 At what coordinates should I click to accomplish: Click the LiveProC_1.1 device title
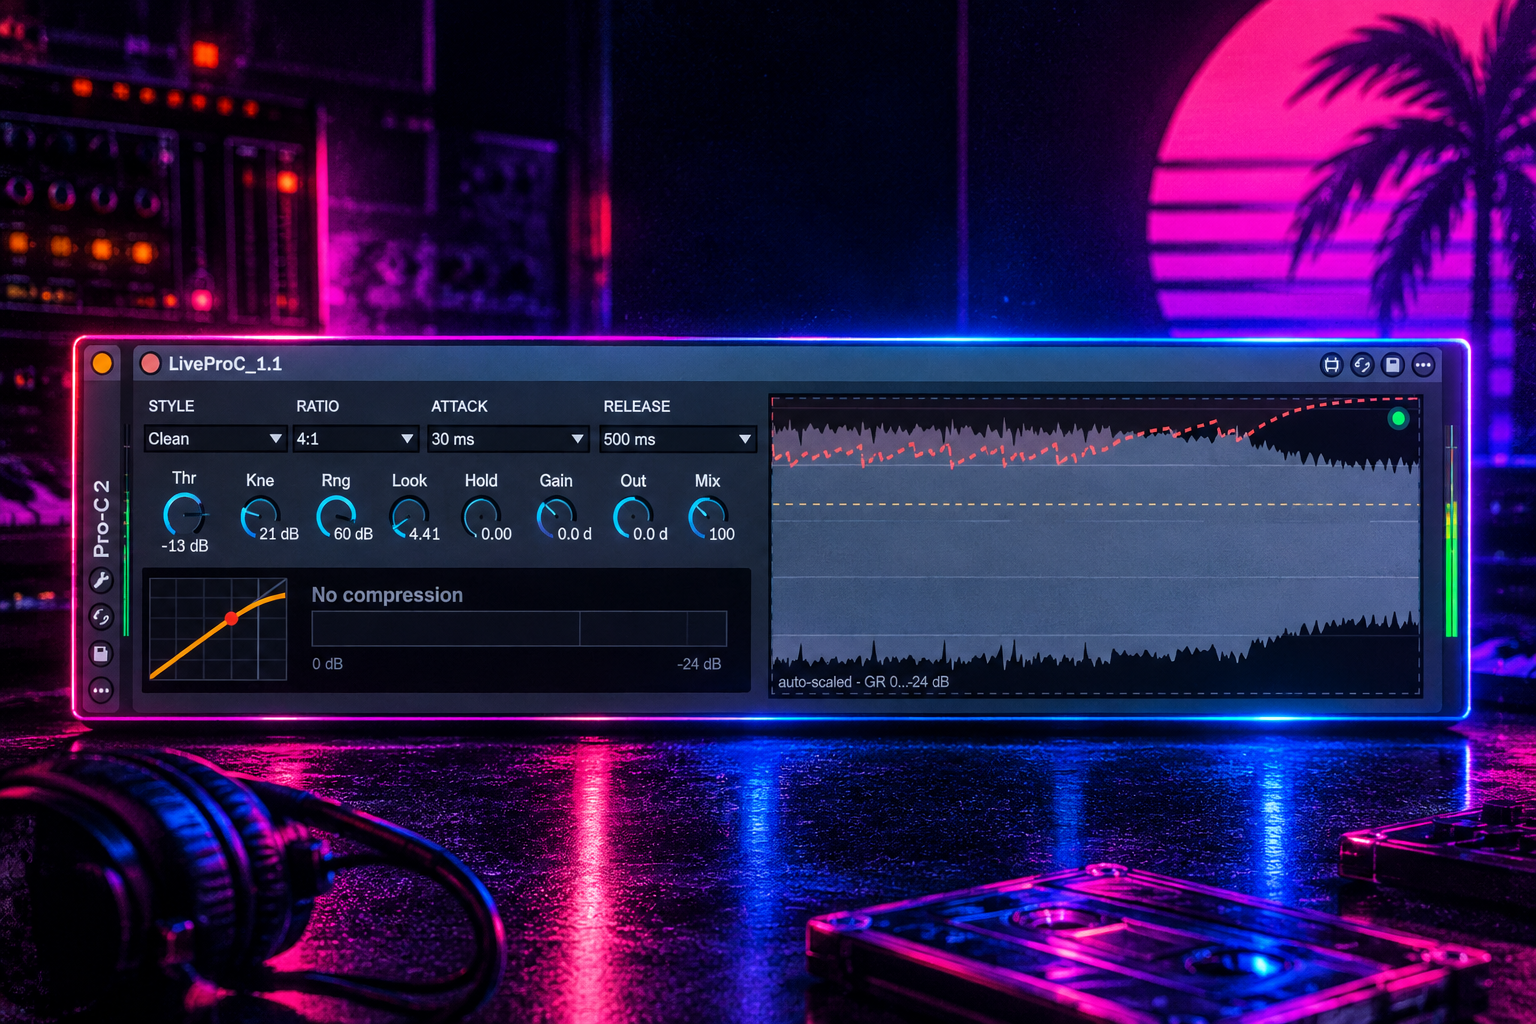coord(225,364)
